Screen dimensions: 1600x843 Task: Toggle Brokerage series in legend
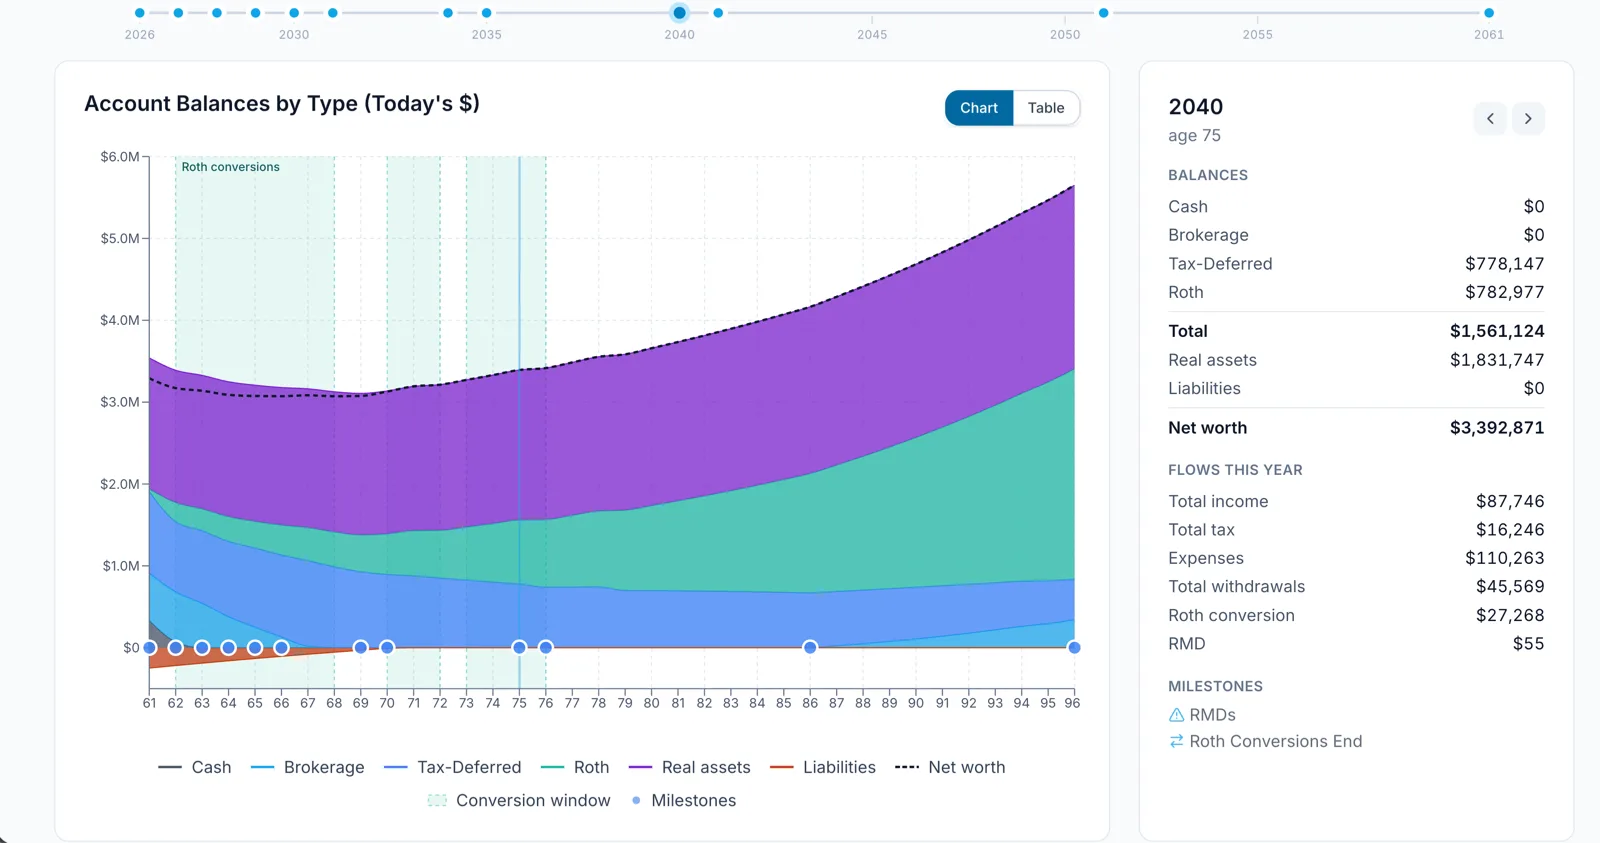coord(307,767)
